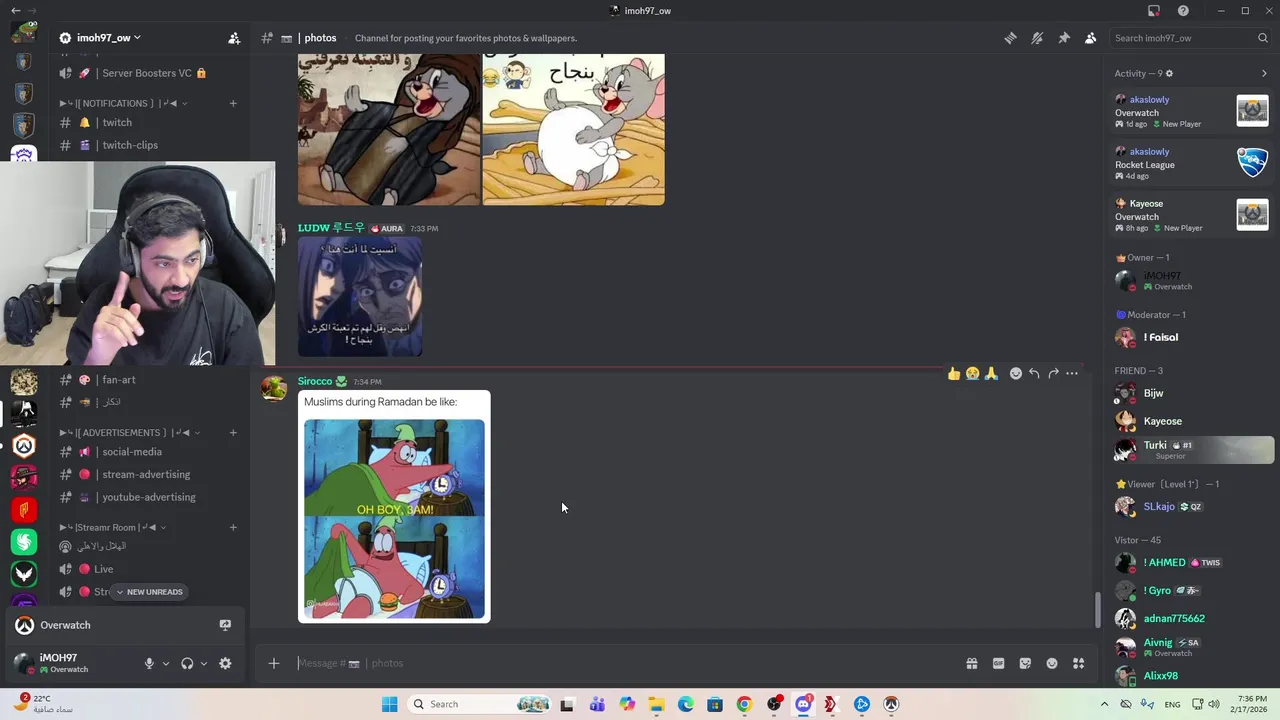The height and width of the screenshot is (720, 1280).
Task: Open More options on Sirocco's message
Action: pos(1072,373)
